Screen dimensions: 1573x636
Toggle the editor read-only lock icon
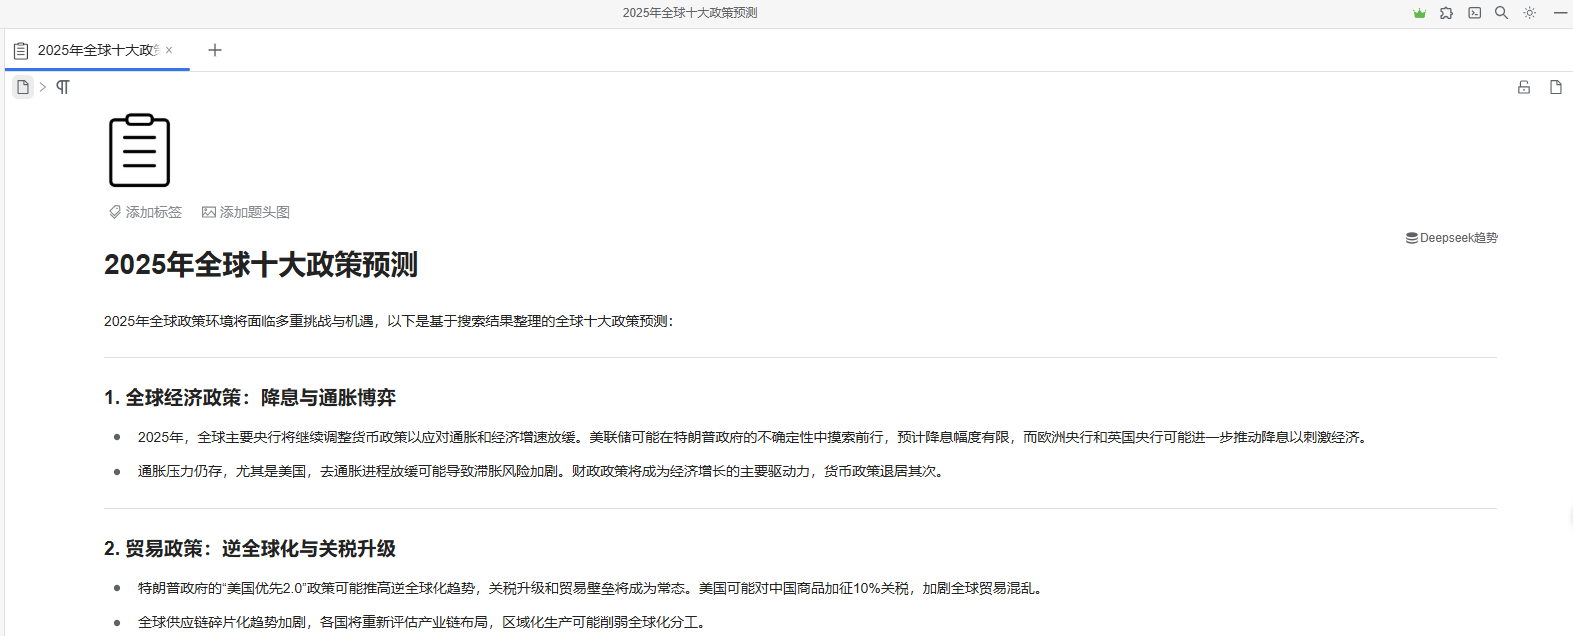point(1524,87)
